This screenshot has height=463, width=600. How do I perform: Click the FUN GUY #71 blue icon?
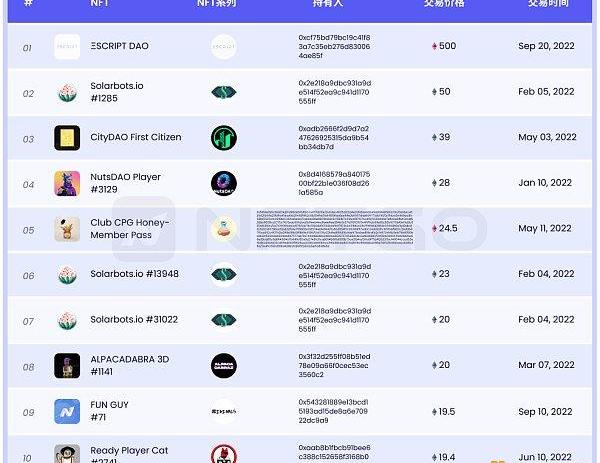point(67,411)
